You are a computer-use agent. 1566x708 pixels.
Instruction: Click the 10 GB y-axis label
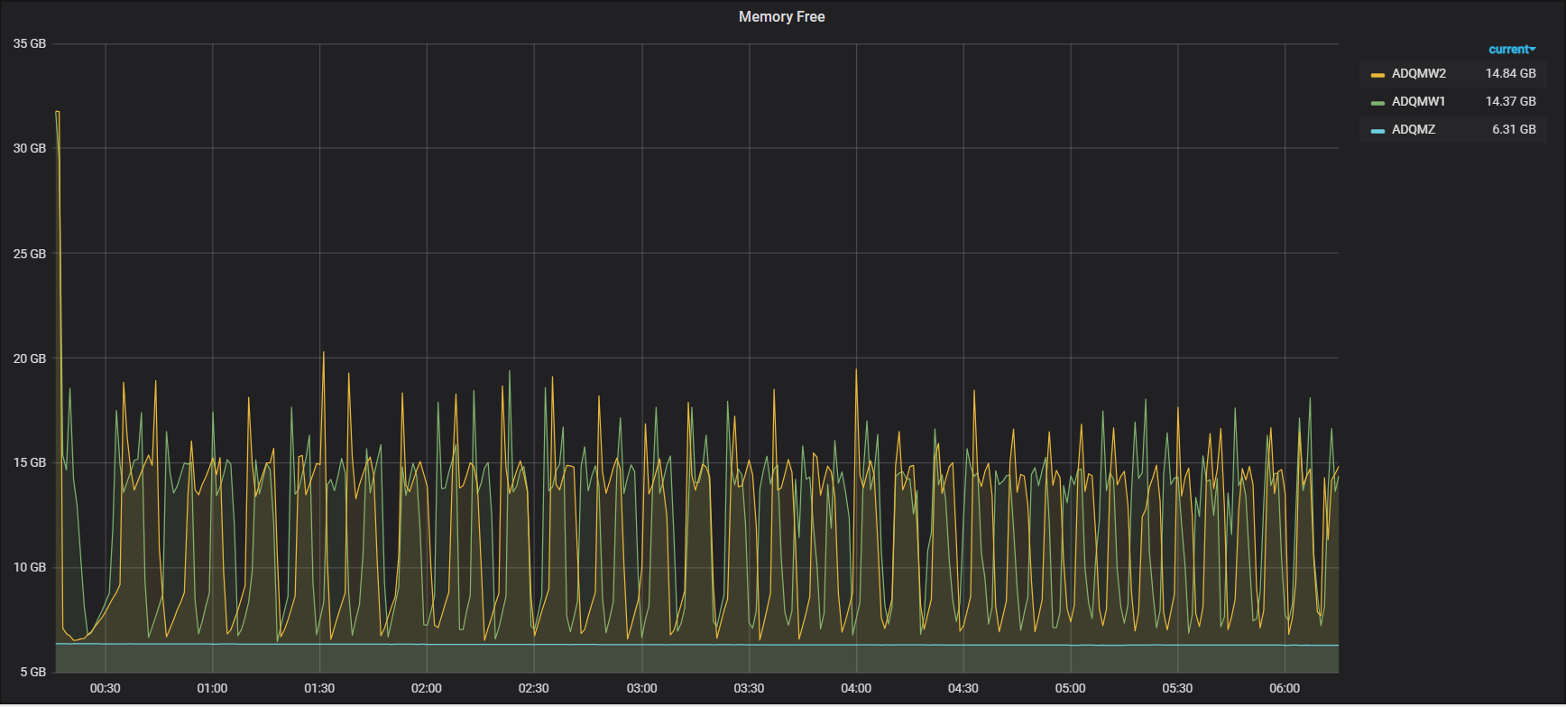(30, 568)
